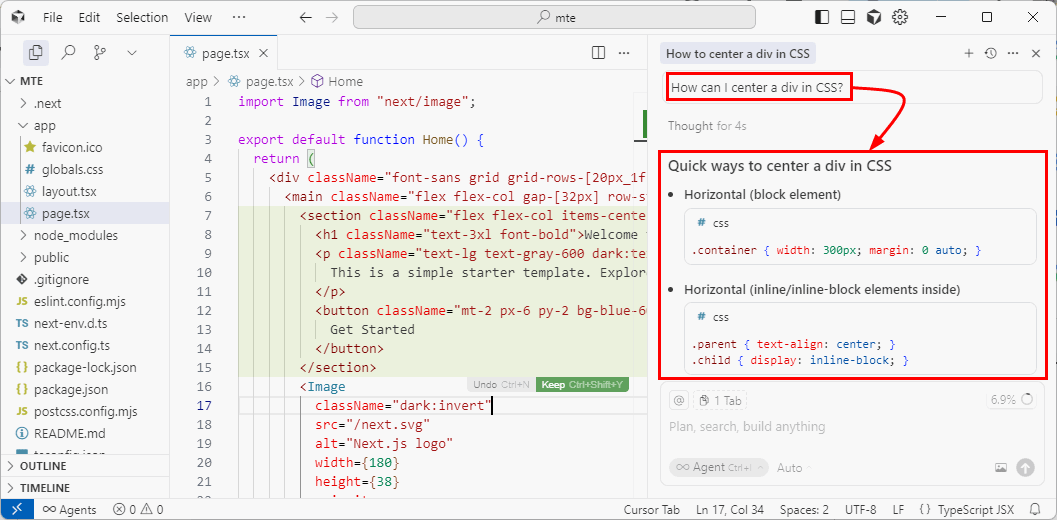Click the send arrow button in chat

tap(1025, 467)
